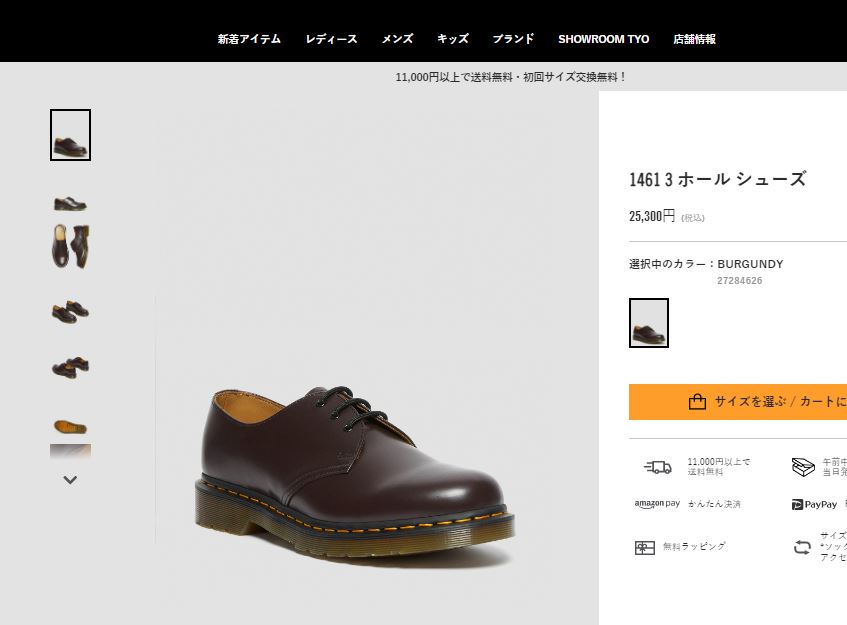The image size is (847, 625).
Task: Open the キッズ menu
Action: pyautogui.click(x=452, y=39)
